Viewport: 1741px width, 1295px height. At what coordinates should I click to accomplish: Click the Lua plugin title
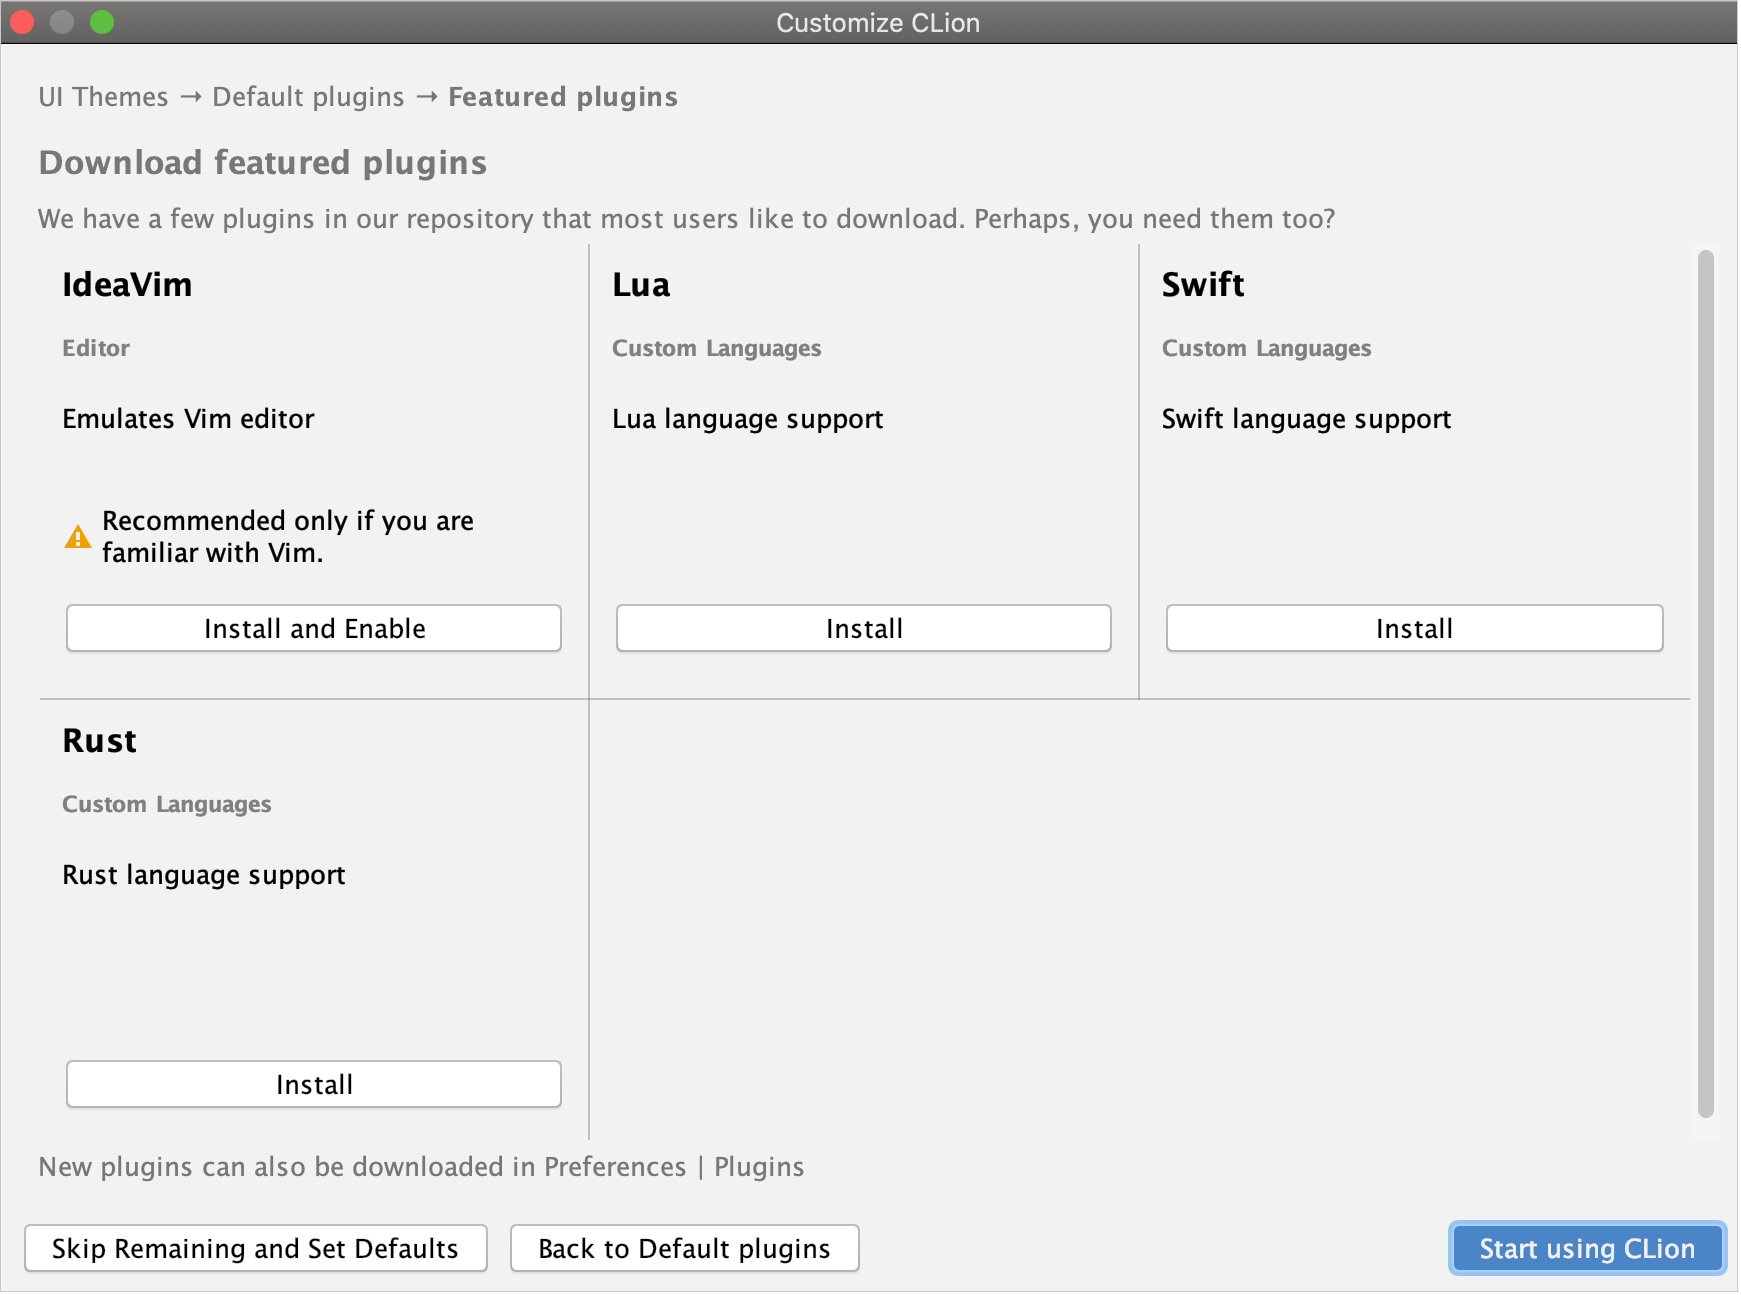641,285
